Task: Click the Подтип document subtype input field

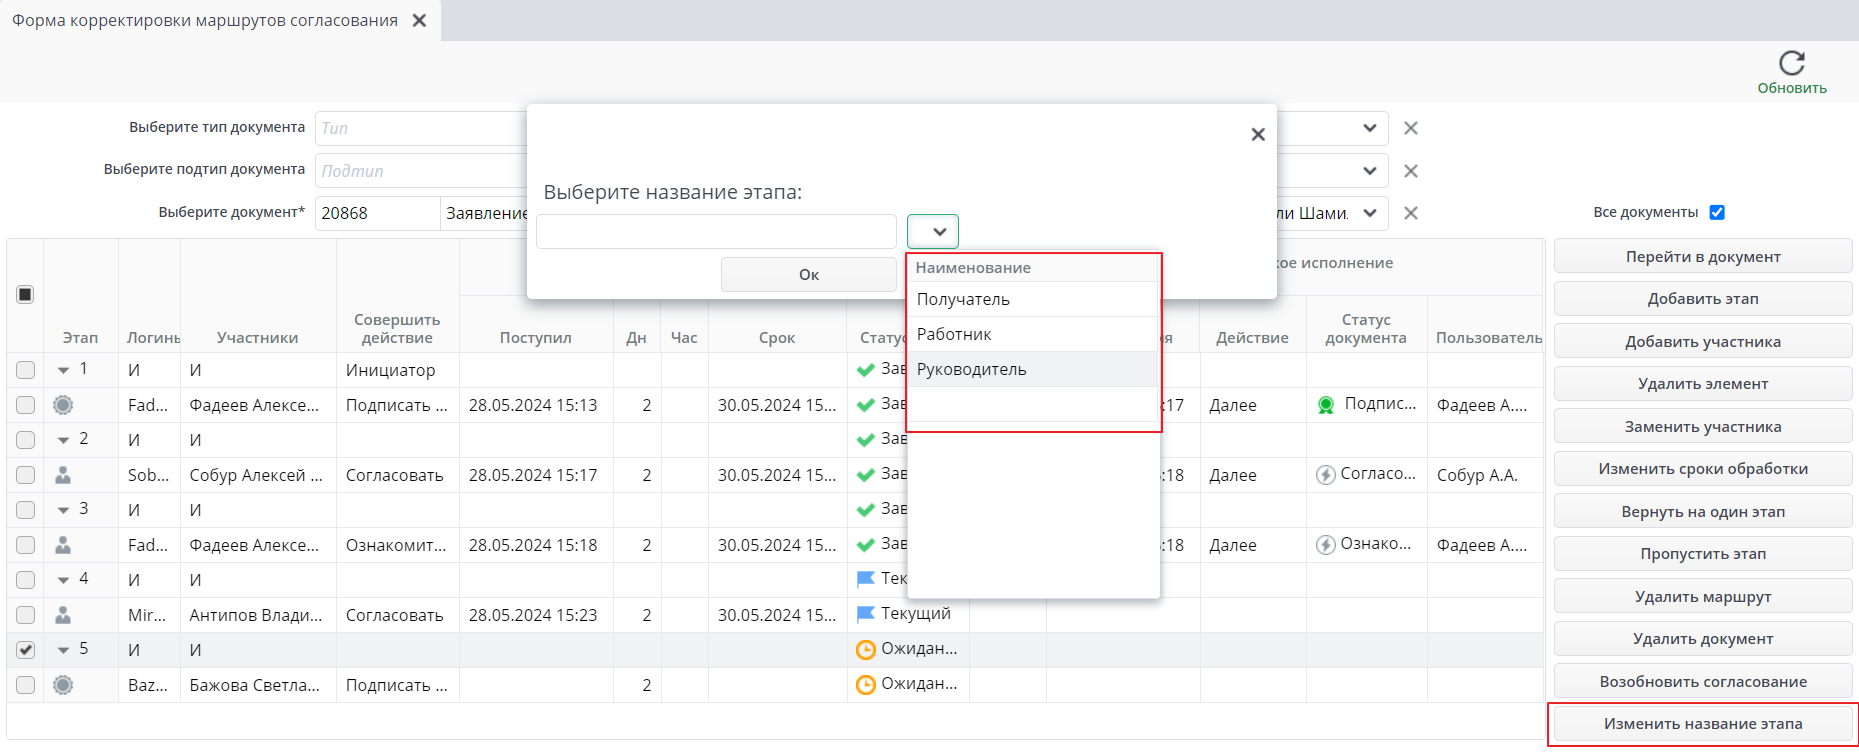Action: (x=421, y=171)
